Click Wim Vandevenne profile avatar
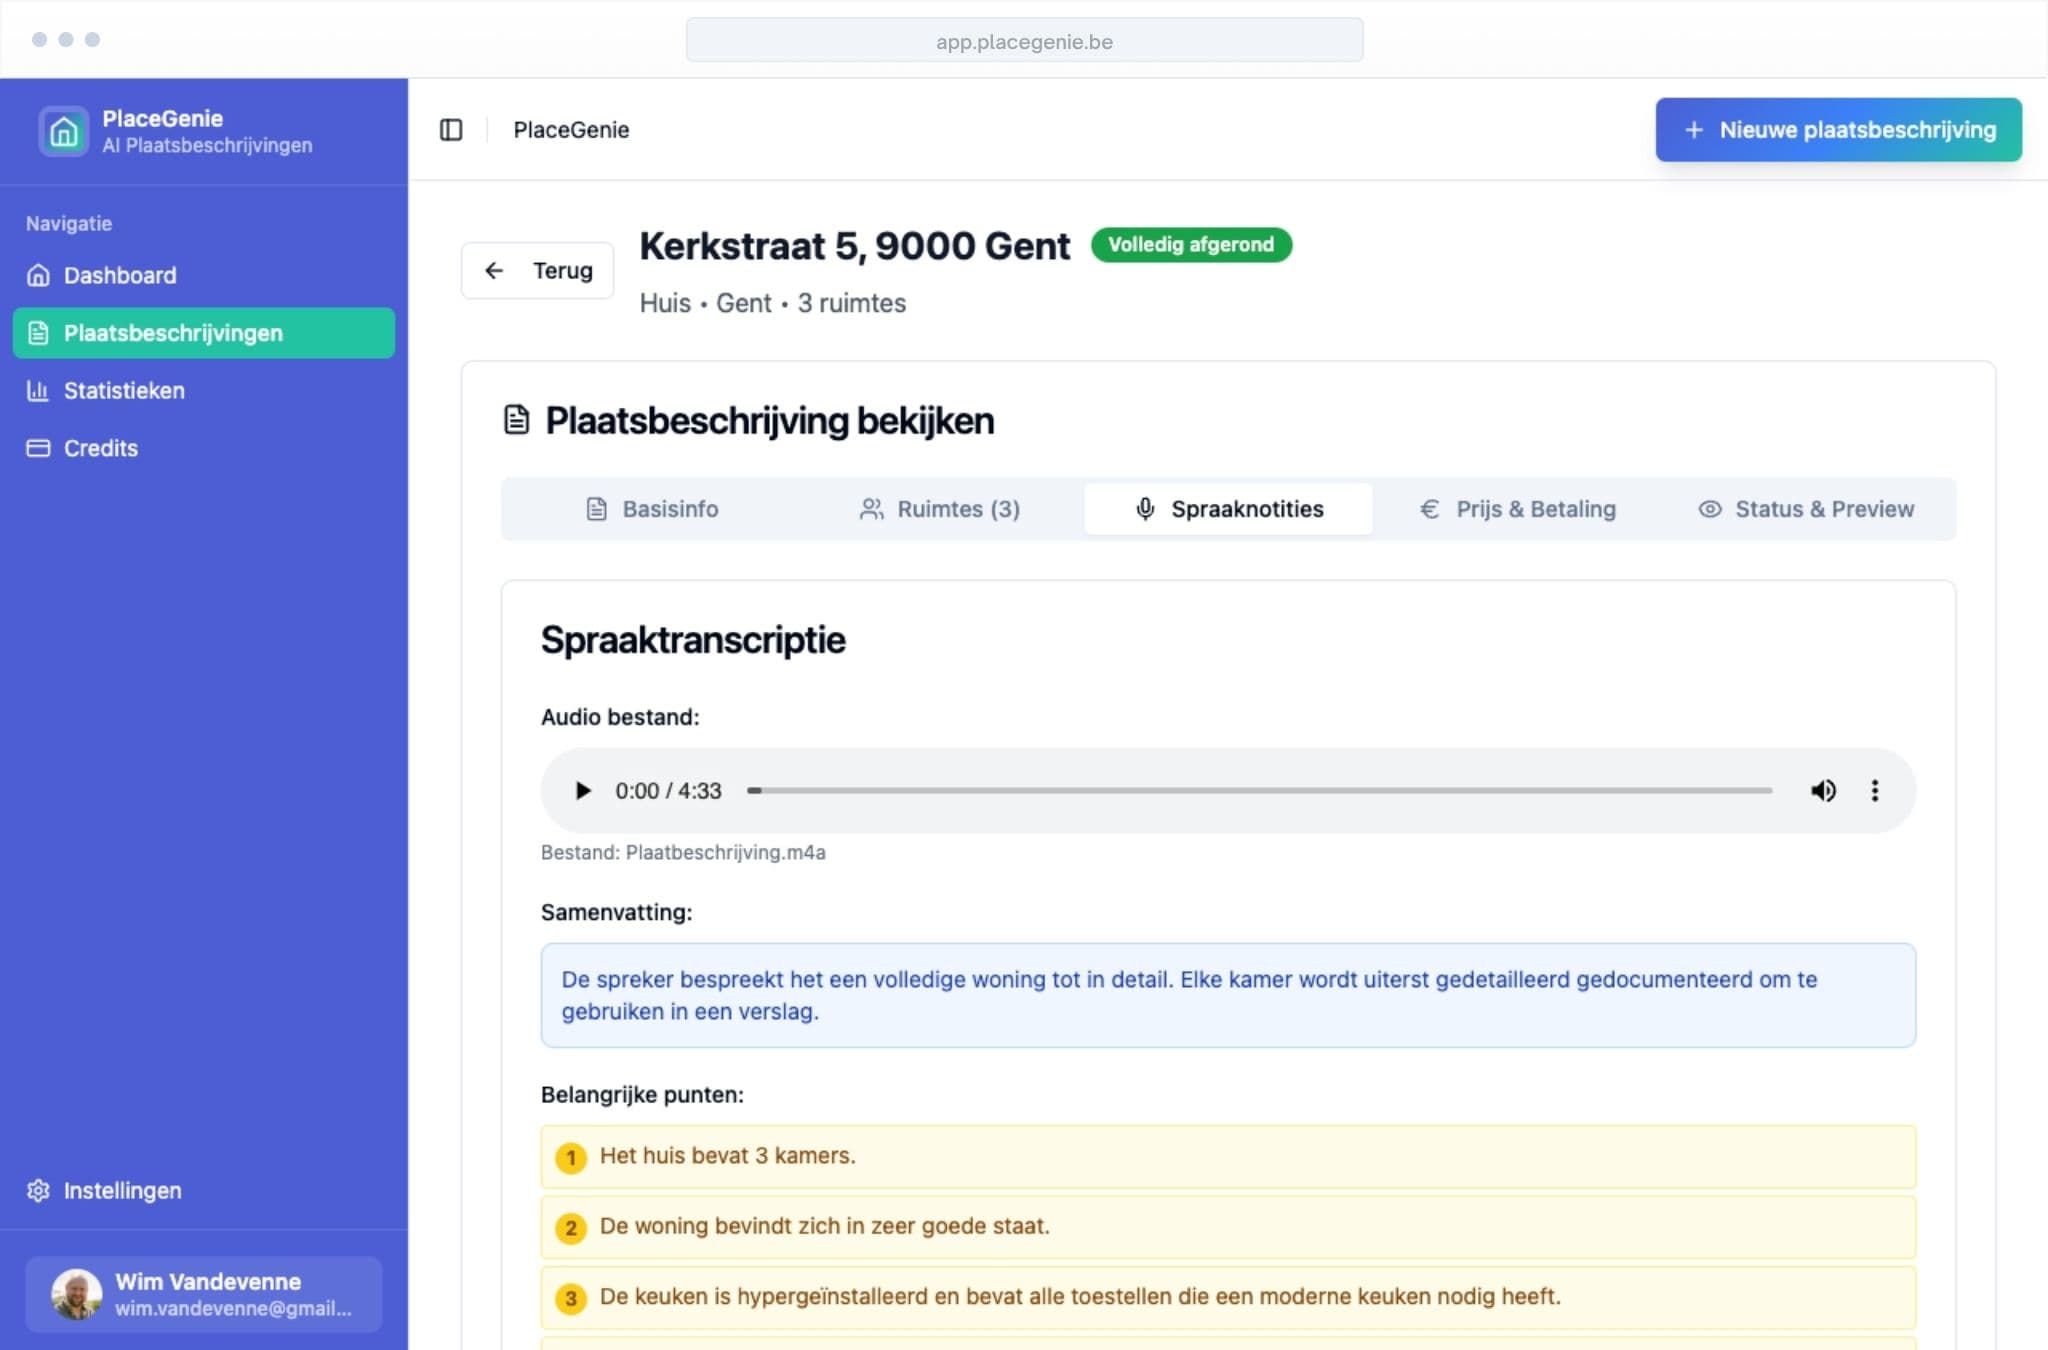Screen dimensions: 2048x1350 77,1294
